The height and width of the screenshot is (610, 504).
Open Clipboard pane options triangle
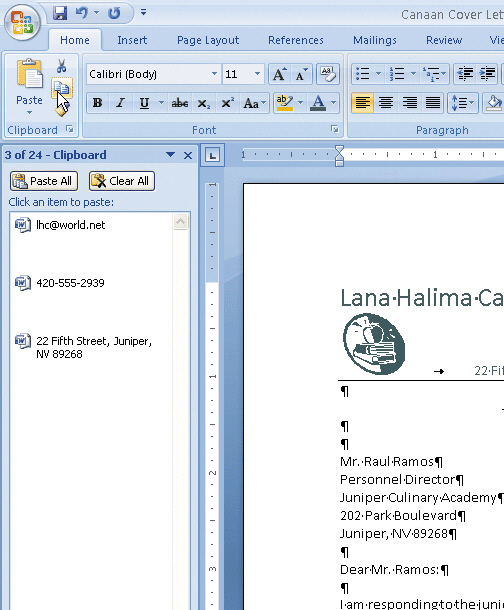point(170,155)
